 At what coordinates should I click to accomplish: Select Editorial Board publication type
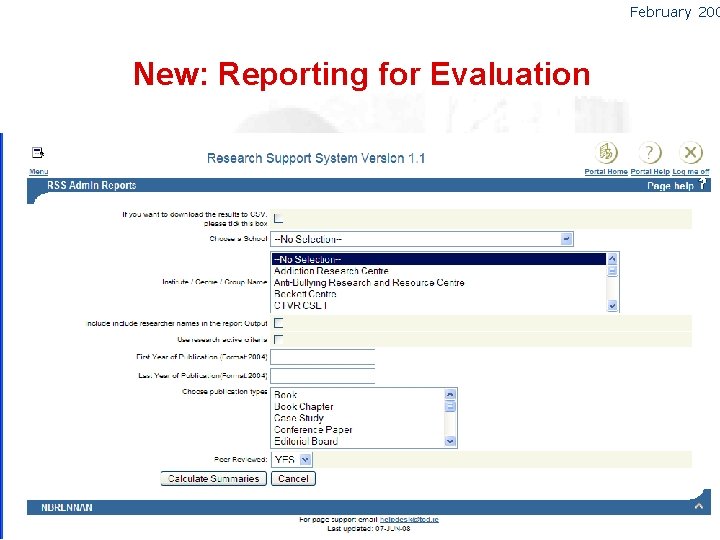point(358,441)
